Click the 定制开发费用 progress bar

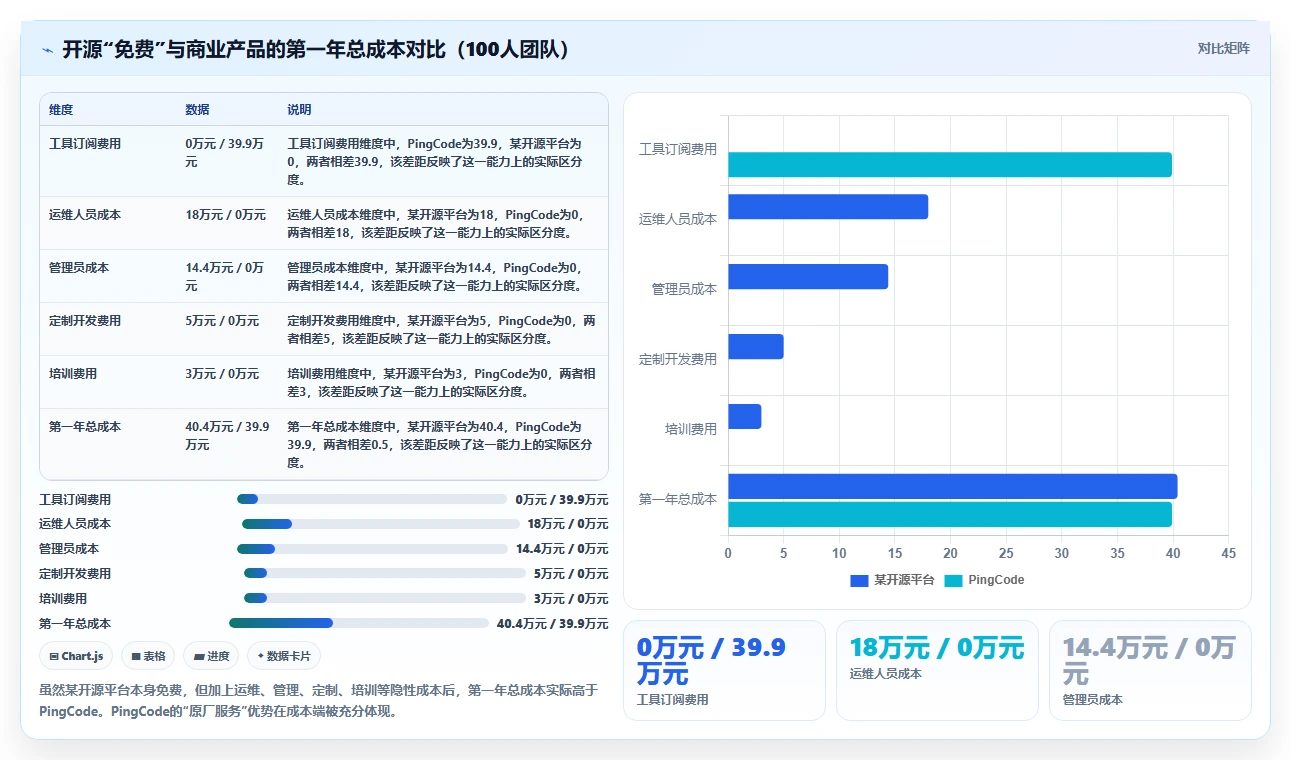pos(385,573)
